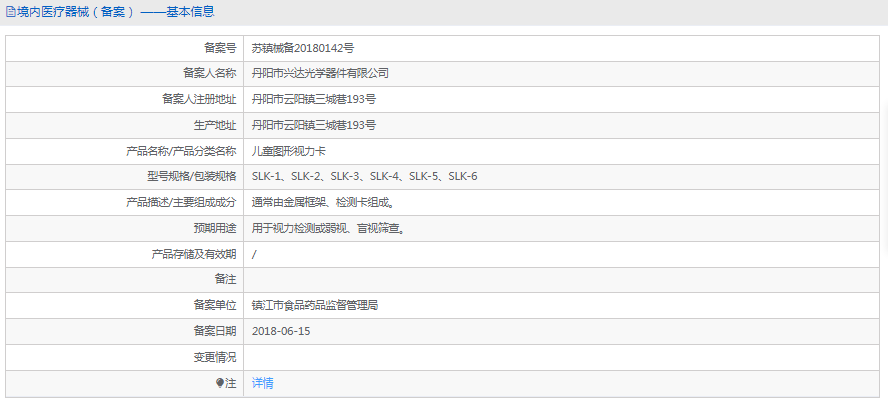Click the document icon beside the page title
Image resolution: width=888 pixels, height=403 pixels.
10,12
